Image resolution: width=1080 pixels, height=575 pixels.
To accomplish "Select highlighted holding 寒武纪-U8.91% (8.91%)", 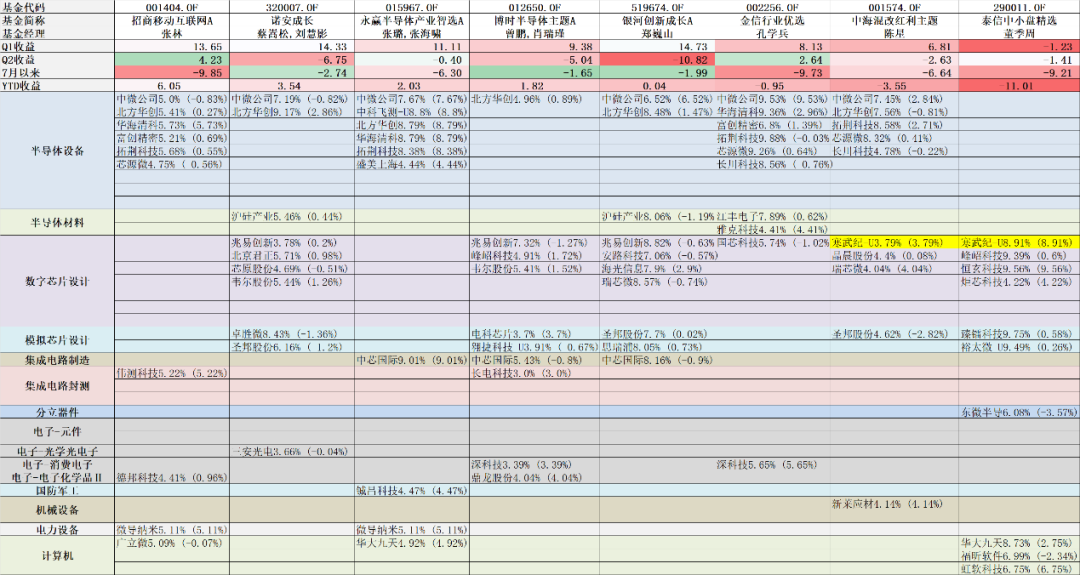I will tap(1017, 242).
